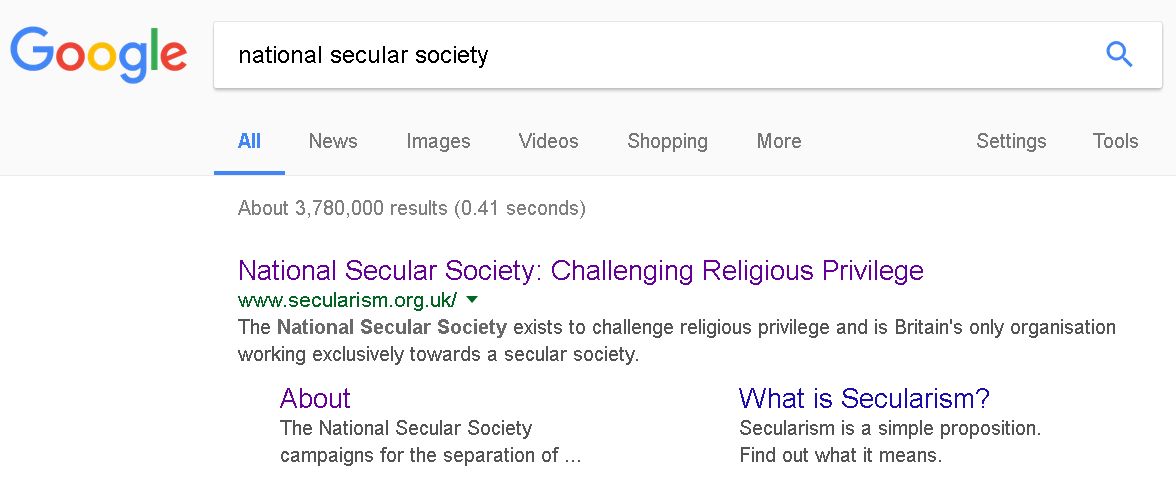This screenshot has height=479, width=1176.
Task: Open the Settings menu
Action: 1011,141
